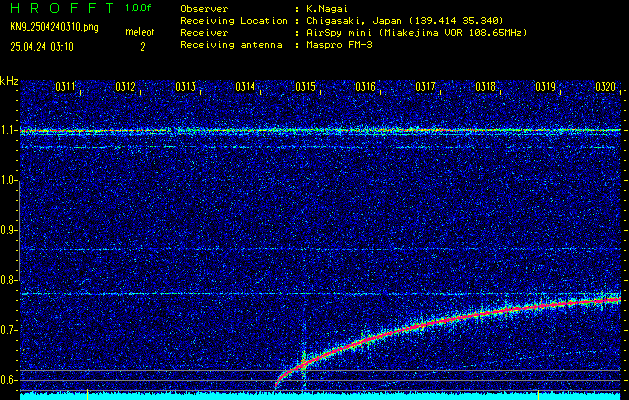Click the HROFFT title text

tap(62, 8)
